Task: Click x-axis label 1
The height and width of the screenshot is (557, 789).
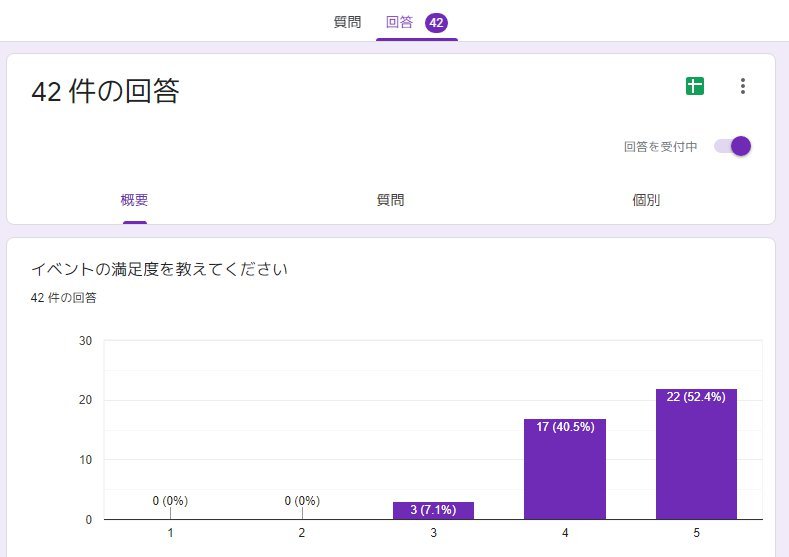Action: (171, 533)
